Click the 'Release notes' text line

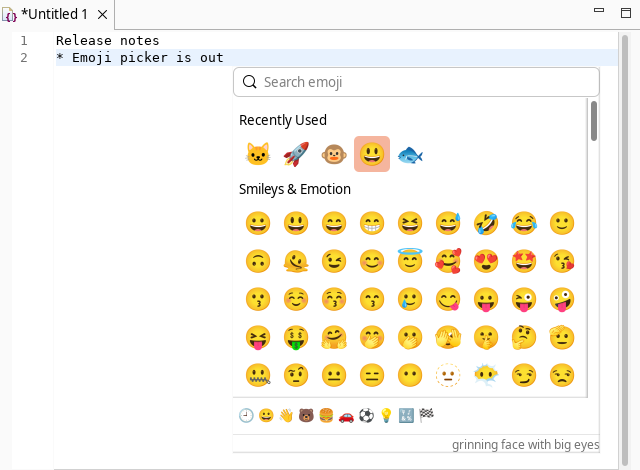click(x=108, y=41)
